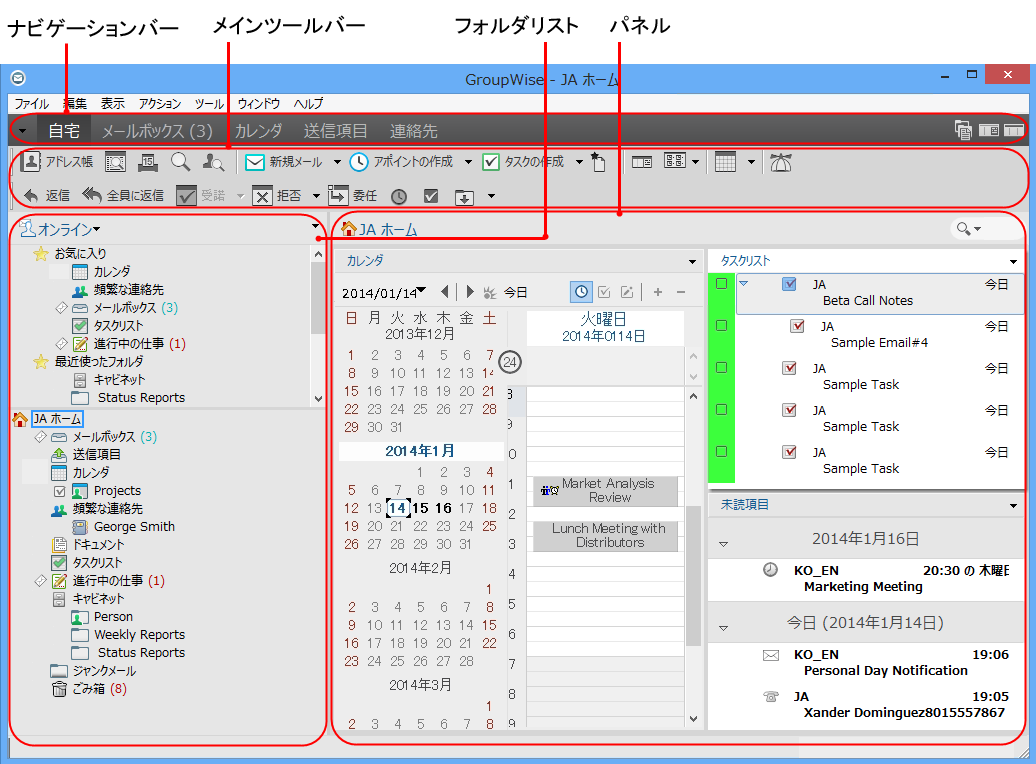Select the Weekly Reports folder

point(129,635)
